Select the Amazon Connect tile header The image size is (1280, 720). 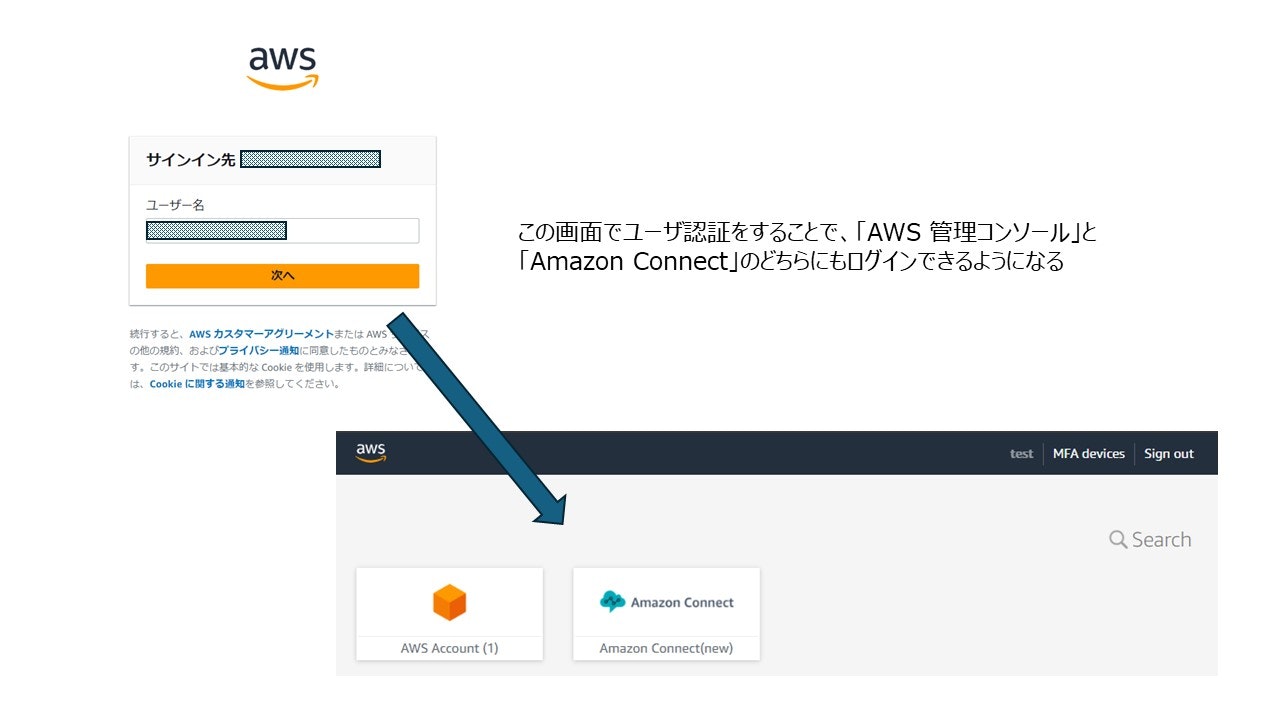click(x=666, y=601)
